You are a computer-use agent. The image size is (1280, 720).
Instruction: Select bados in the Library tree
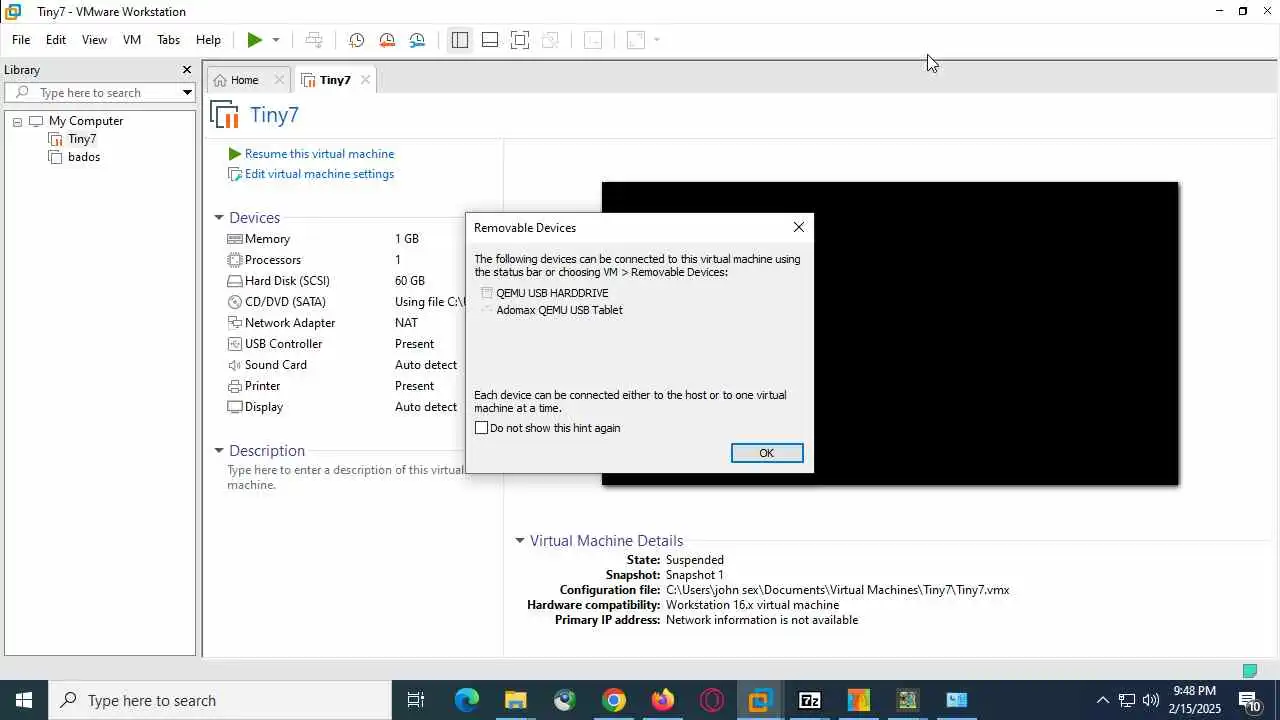[x=84, y=157]
